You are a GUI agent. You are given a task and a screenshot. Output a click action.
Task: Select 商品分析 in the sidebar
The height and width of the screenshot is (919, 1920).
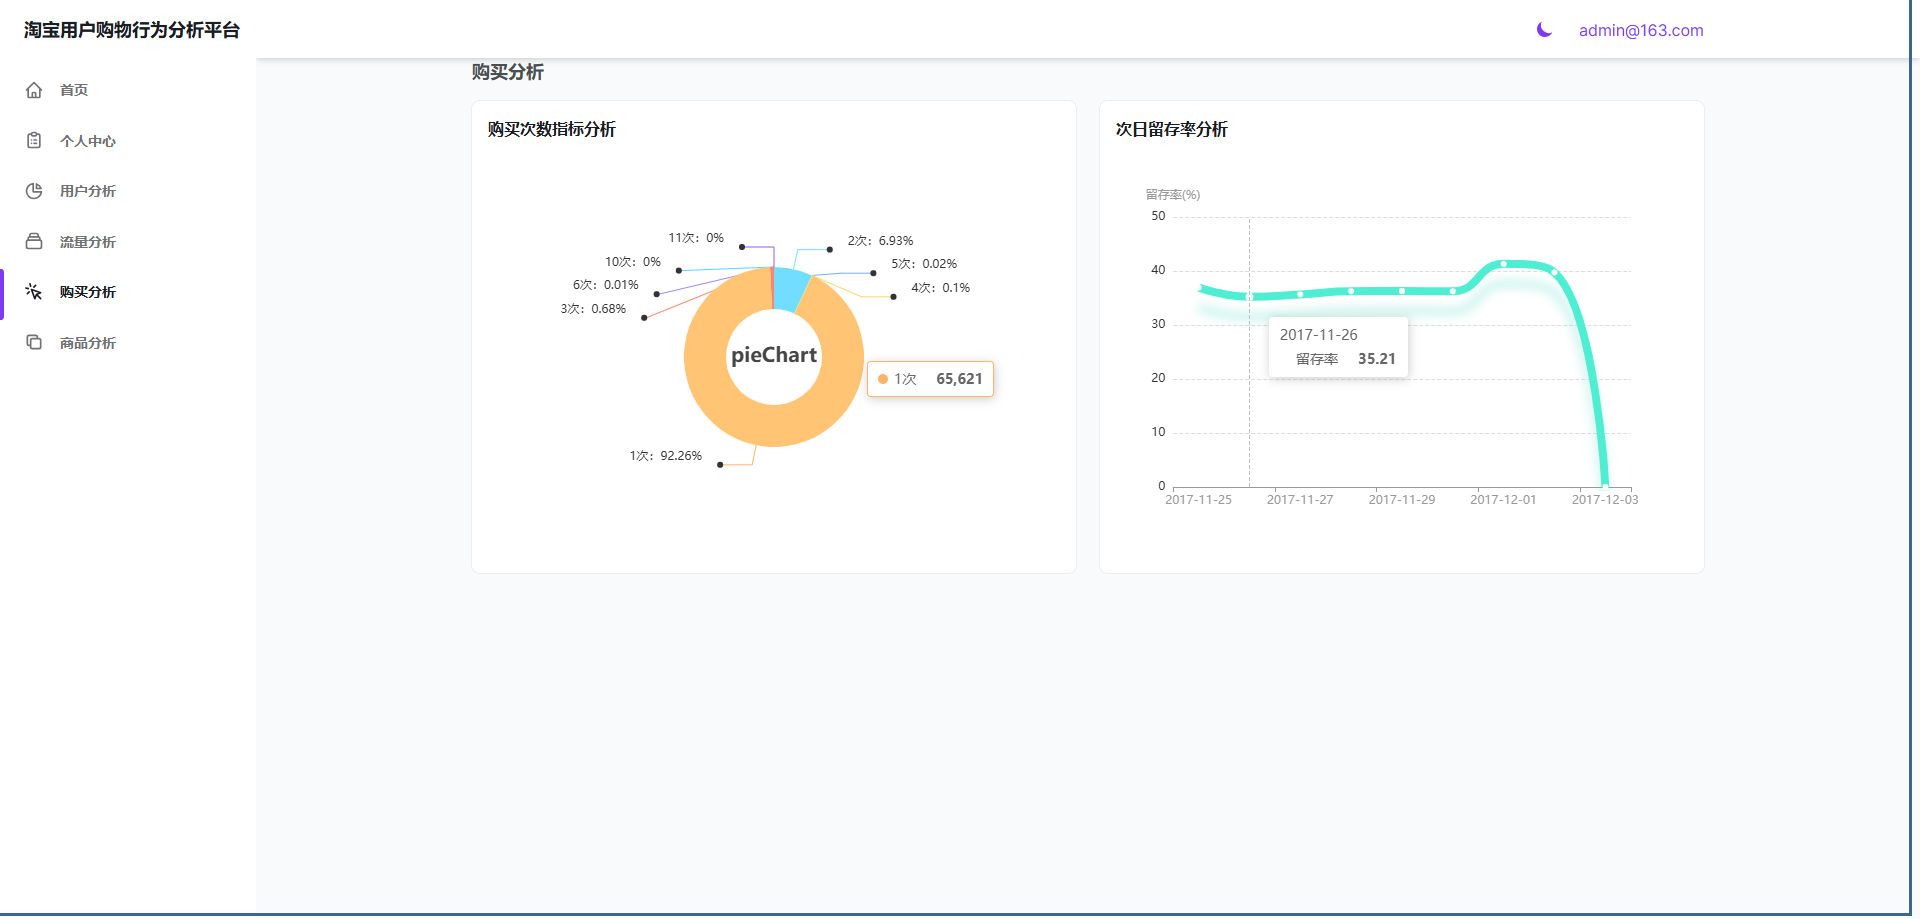click(88, 343)
